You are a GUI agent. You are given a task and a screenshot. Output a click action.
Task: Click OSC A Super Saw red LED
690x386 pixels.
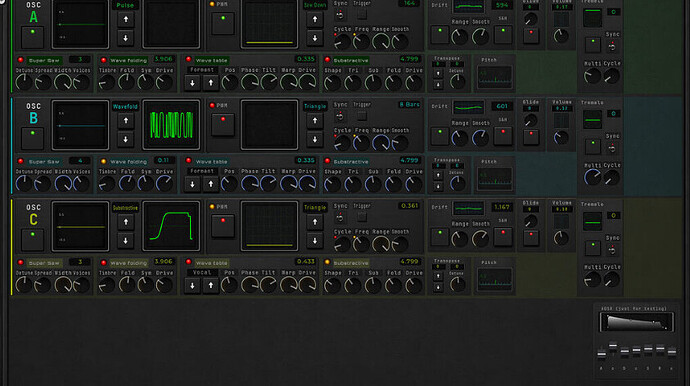tap(20, 60)
